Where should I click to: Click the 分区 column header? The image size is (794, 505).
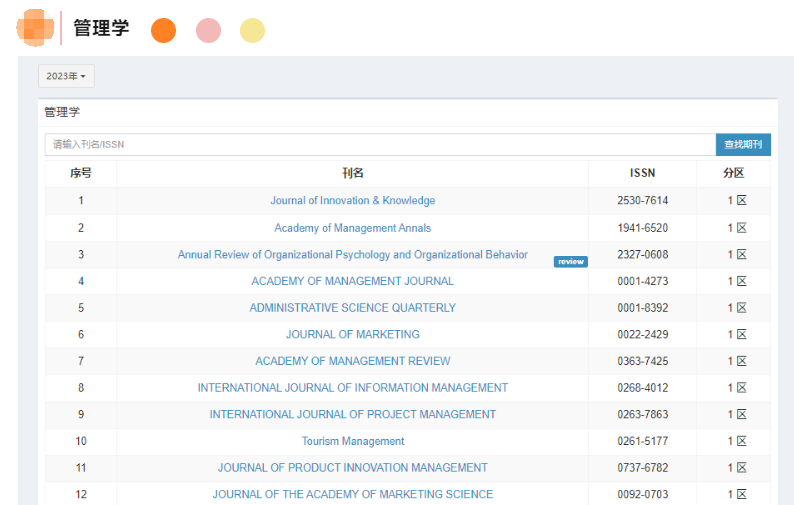[x=734, y=173]
